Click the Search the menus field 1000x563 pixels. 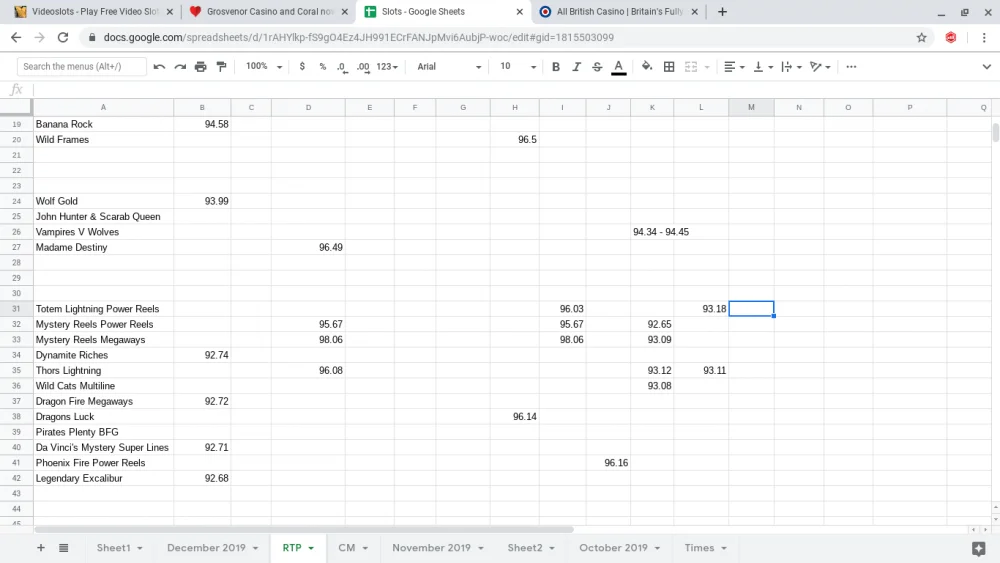[81, 66]
